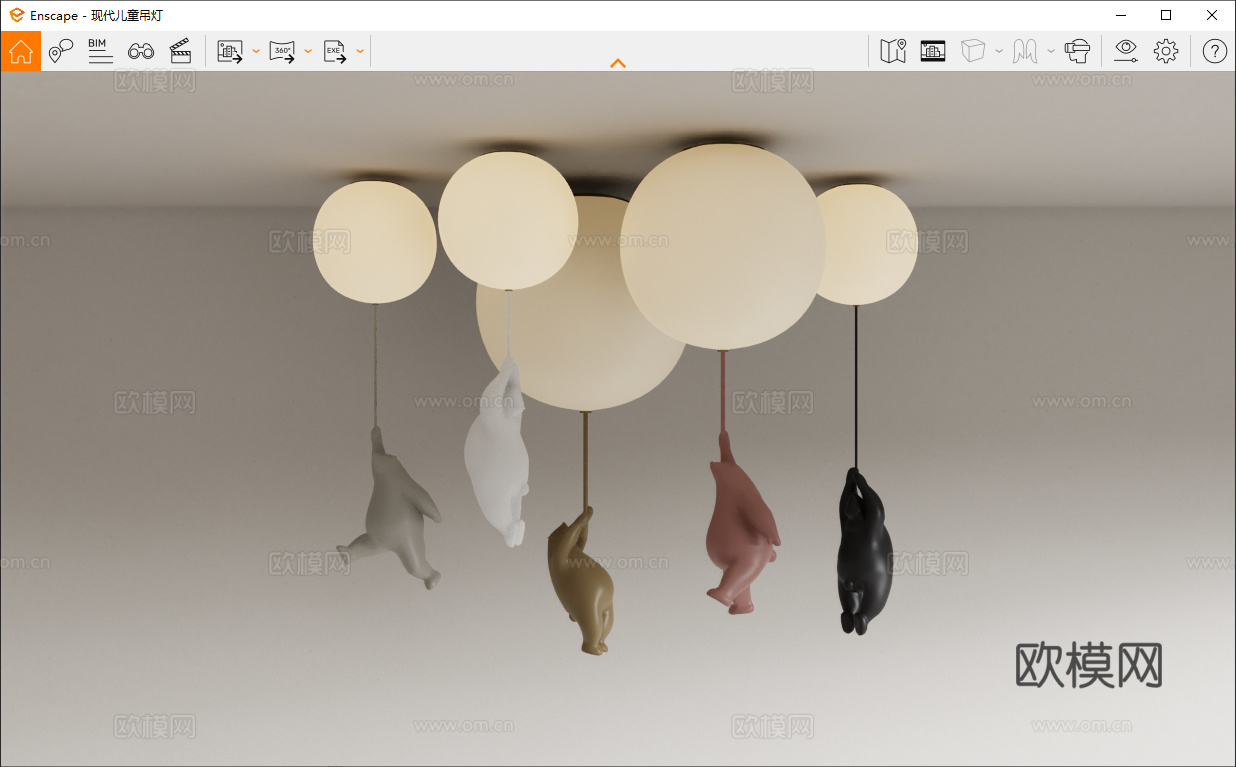Toggle Safe Frame icon
The width and height of the screenshot is (1236, 767).
[x=933, y=51]
